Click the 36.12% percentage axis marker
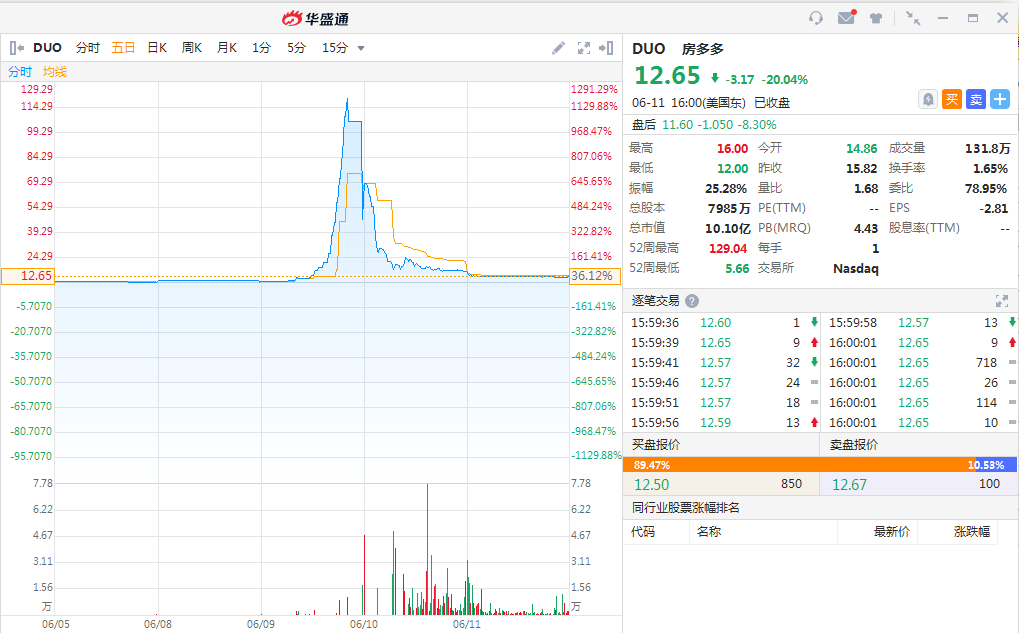Screen dimensions: 1019x633 (595, 276)
